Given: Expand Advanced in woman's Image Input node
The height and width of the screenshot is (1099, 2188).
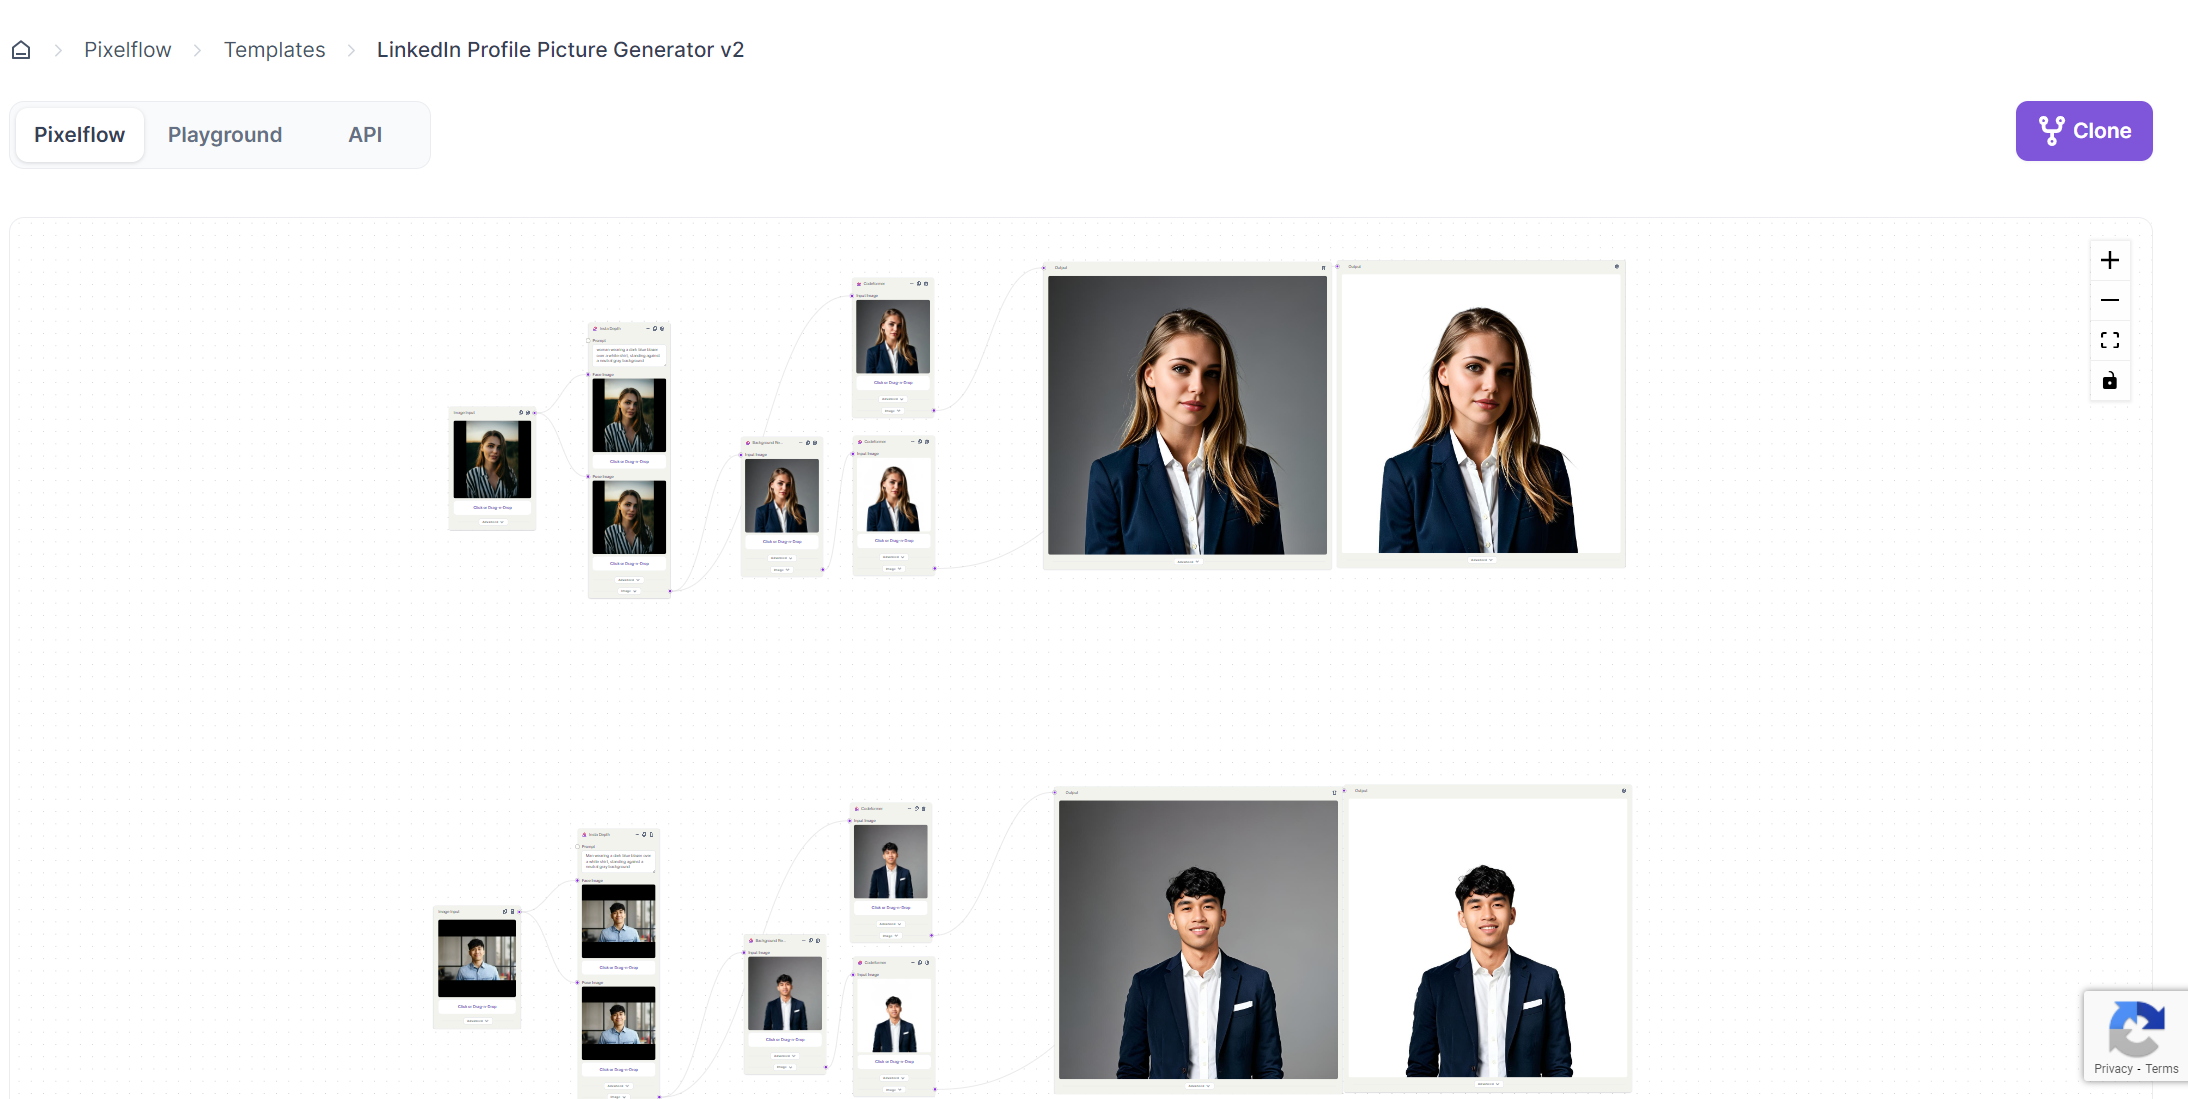Looking at the screenshot, I should coord(491,522).
